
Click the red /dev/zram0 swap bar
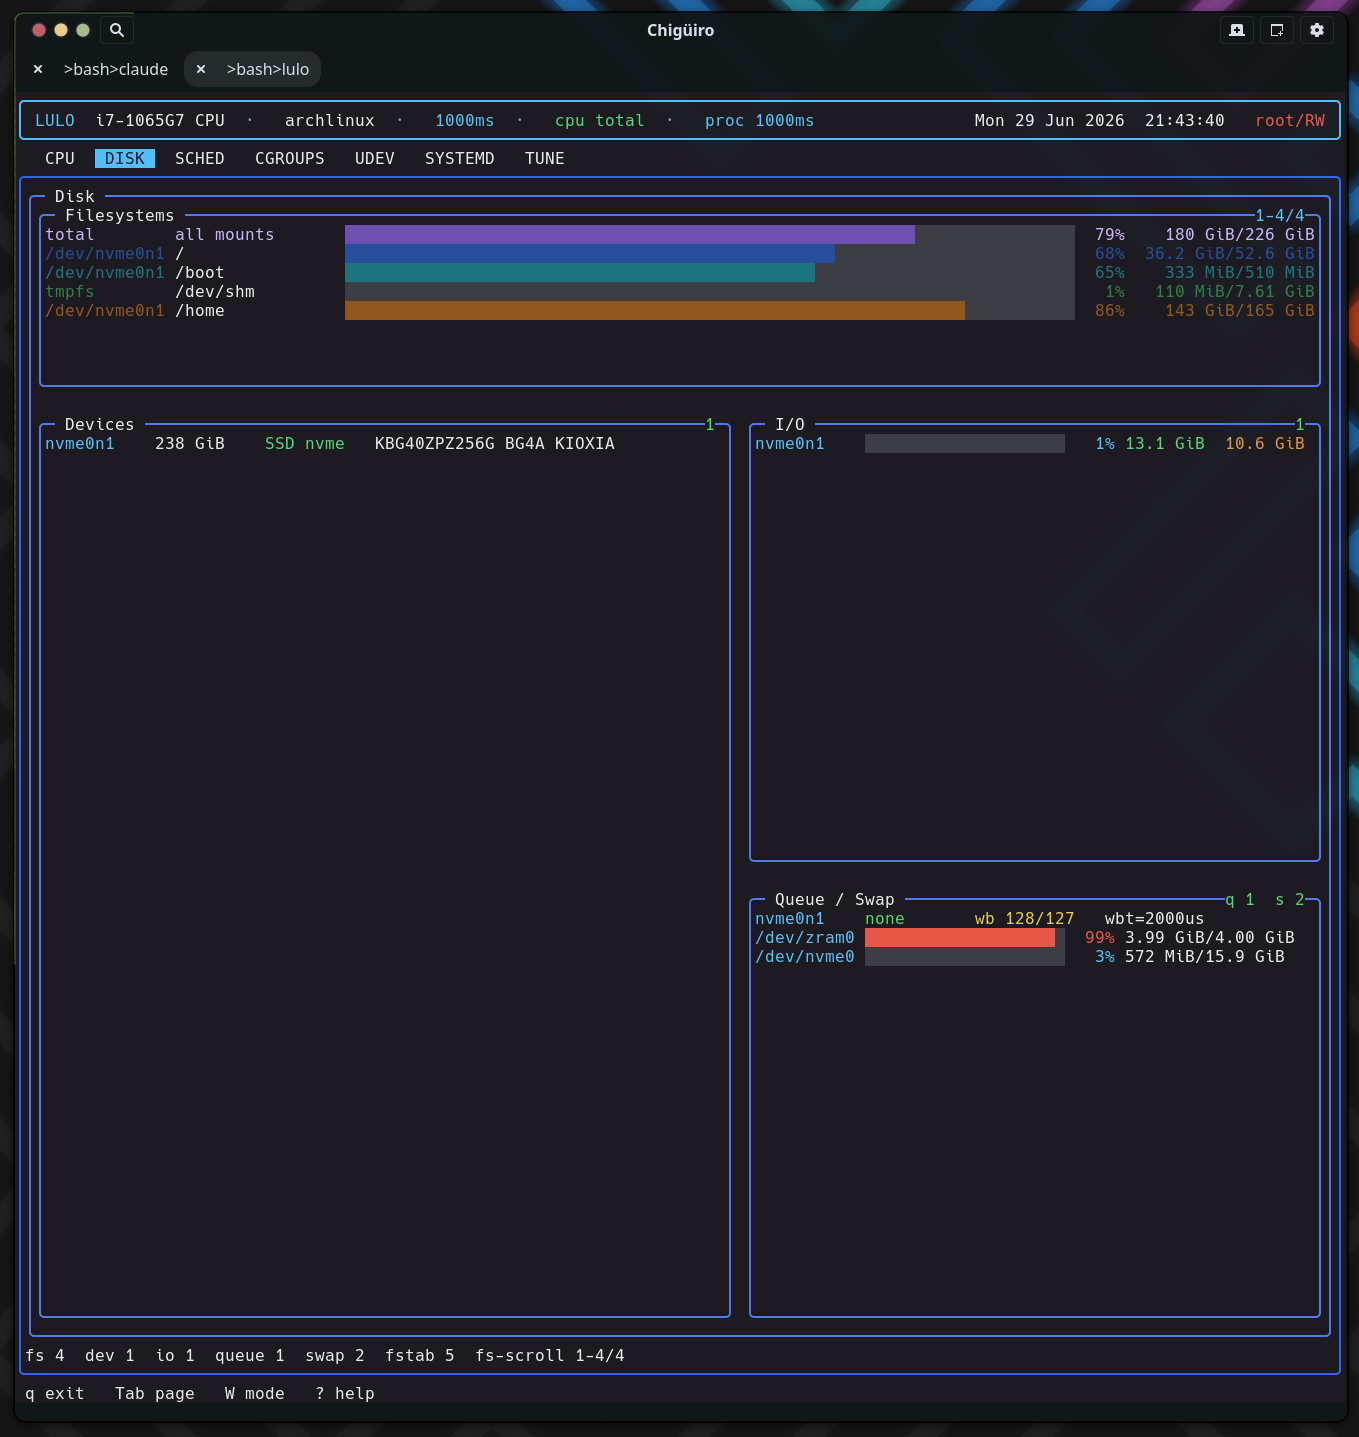[960, 937]
